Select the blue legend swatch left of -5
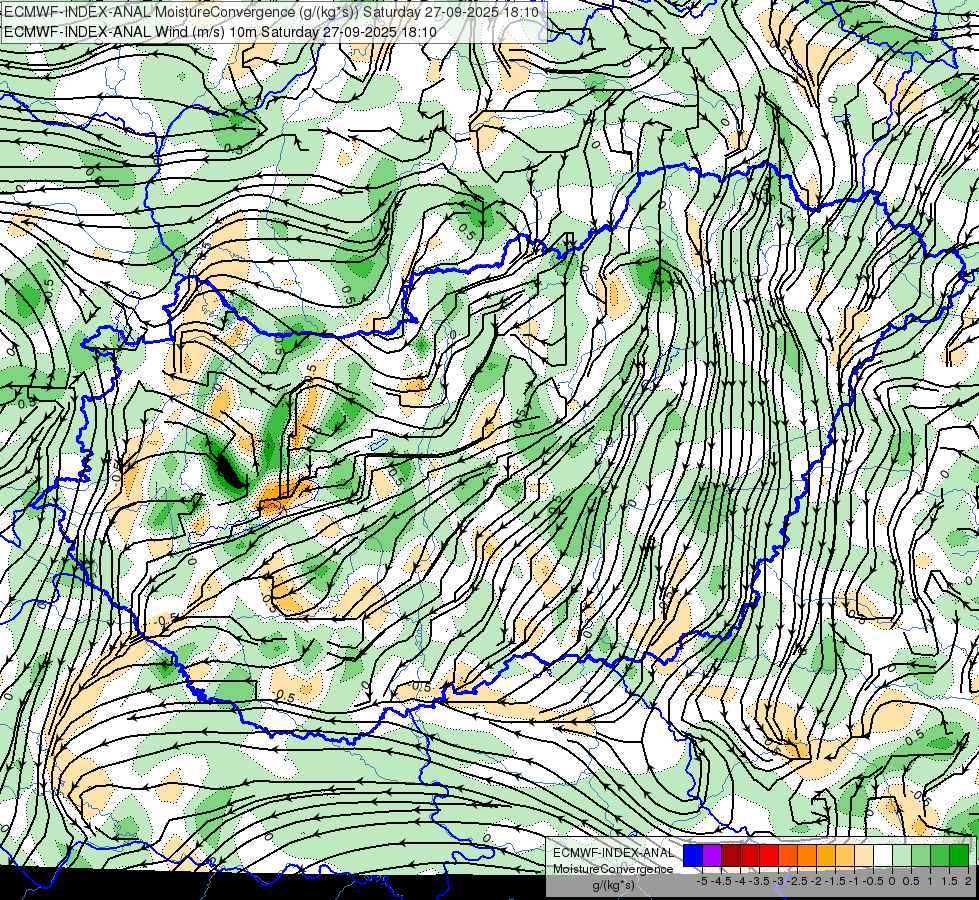The image size is (979, 900). [x=693, y=855]
